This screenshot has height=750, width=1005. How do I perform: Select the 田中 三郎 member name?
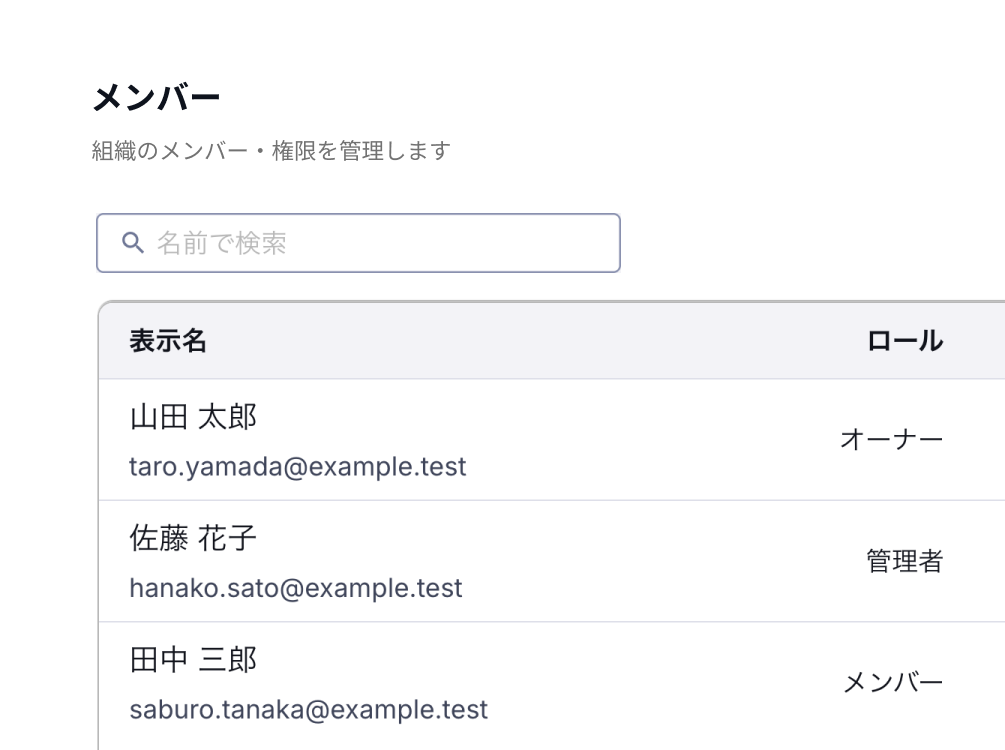(x=193, y=660)
